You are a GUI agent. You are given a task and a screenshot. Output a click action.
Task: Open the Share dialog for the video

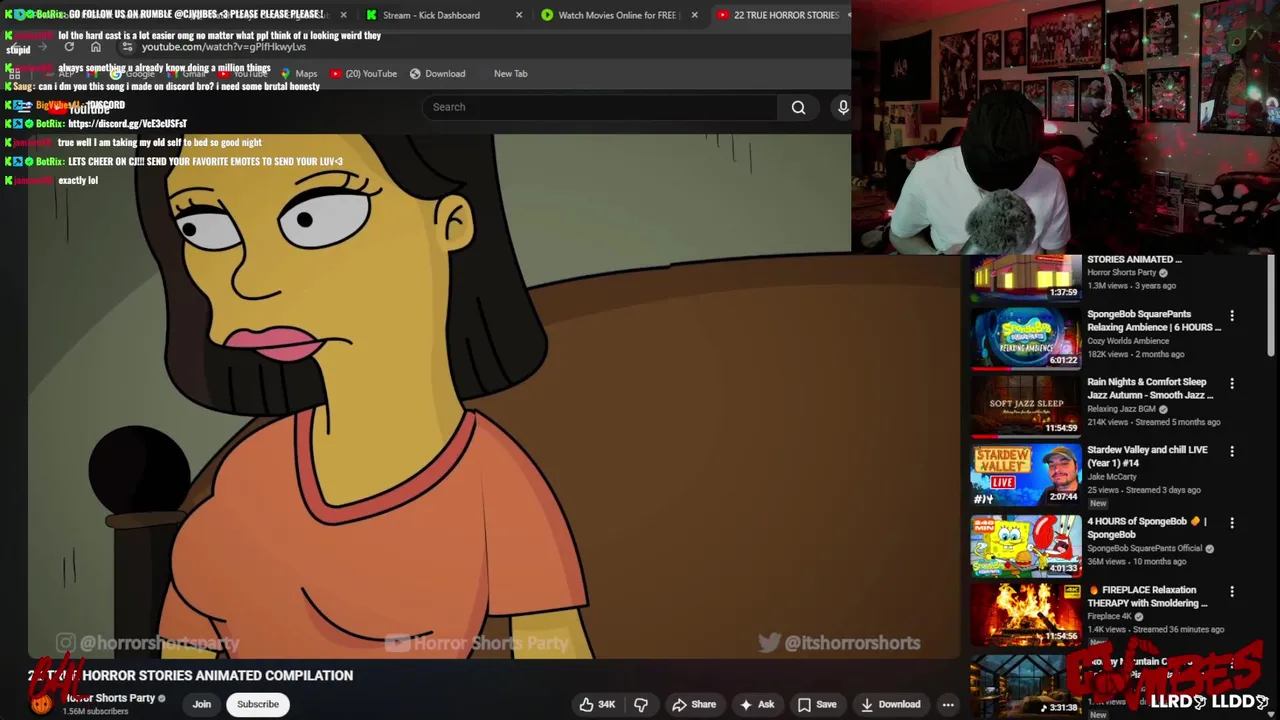[694, 704]
